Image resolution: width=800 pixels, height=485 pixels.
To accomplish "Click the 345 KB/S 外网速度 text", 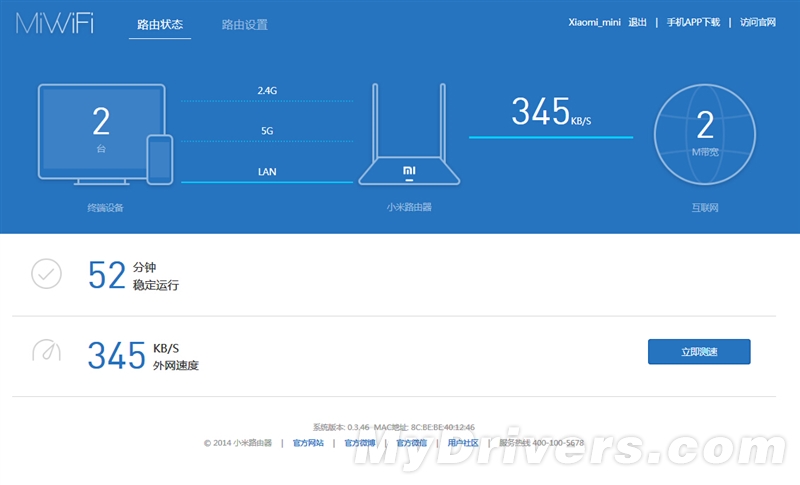I will click(143, 356).
